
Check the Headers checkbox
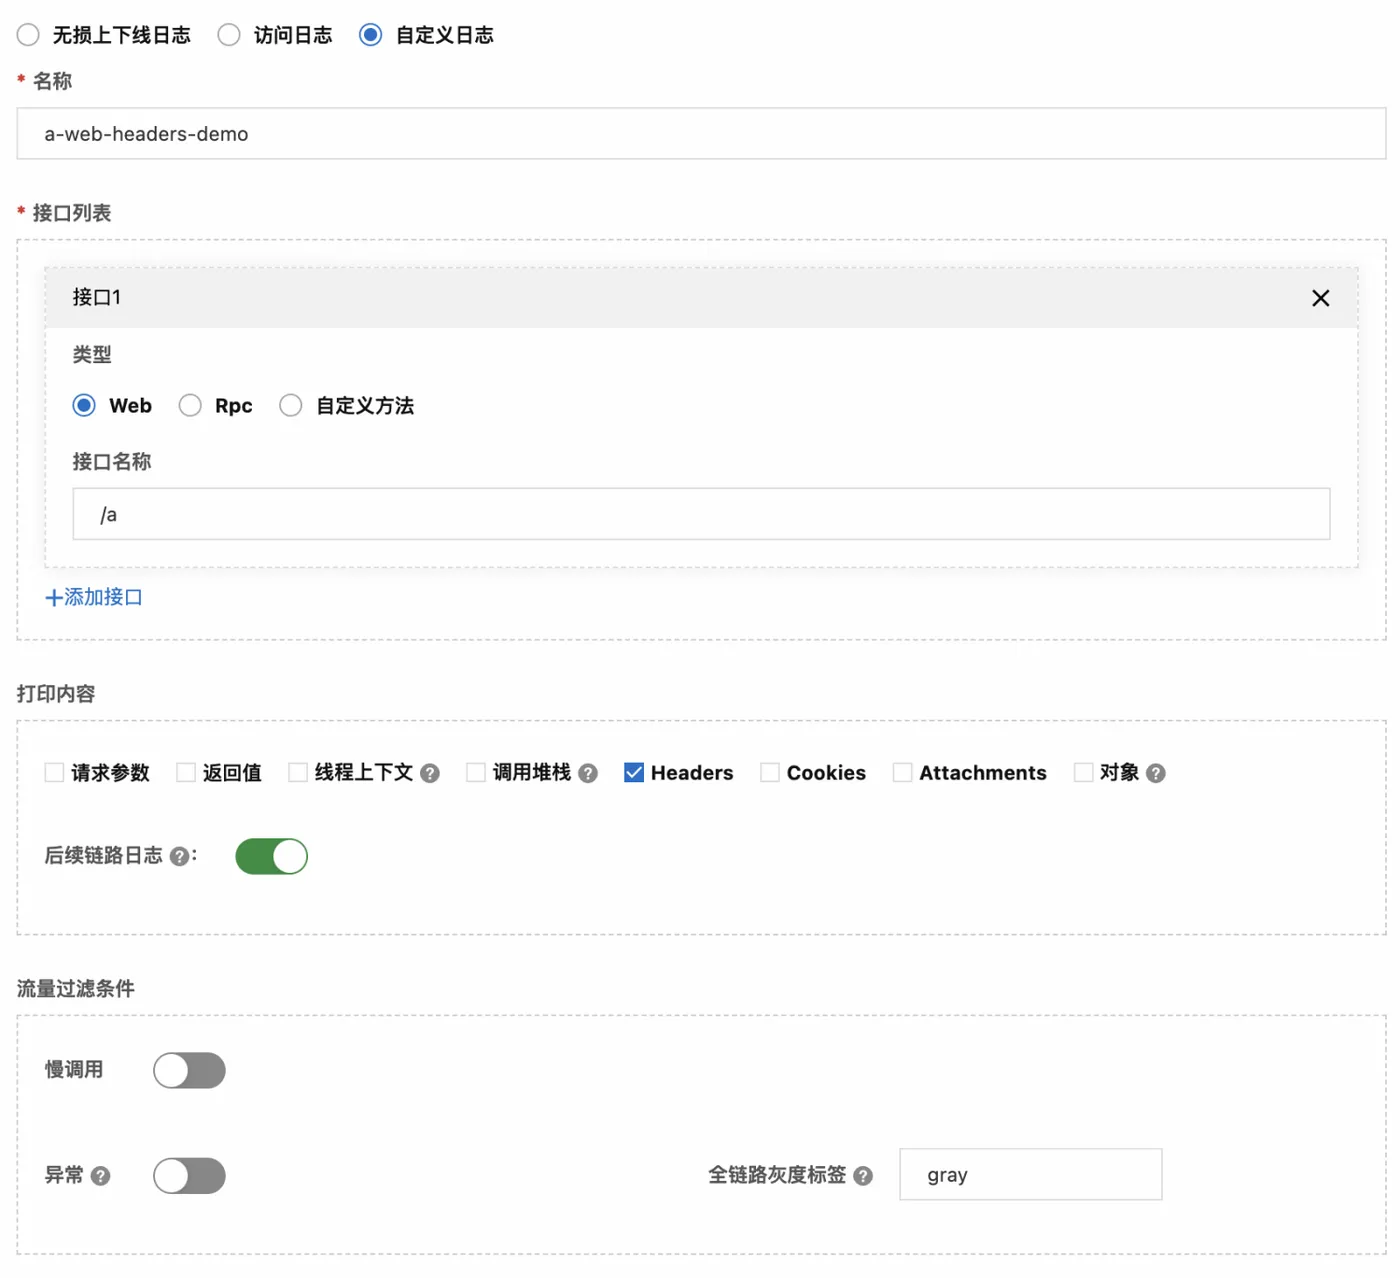click(634, 772)
